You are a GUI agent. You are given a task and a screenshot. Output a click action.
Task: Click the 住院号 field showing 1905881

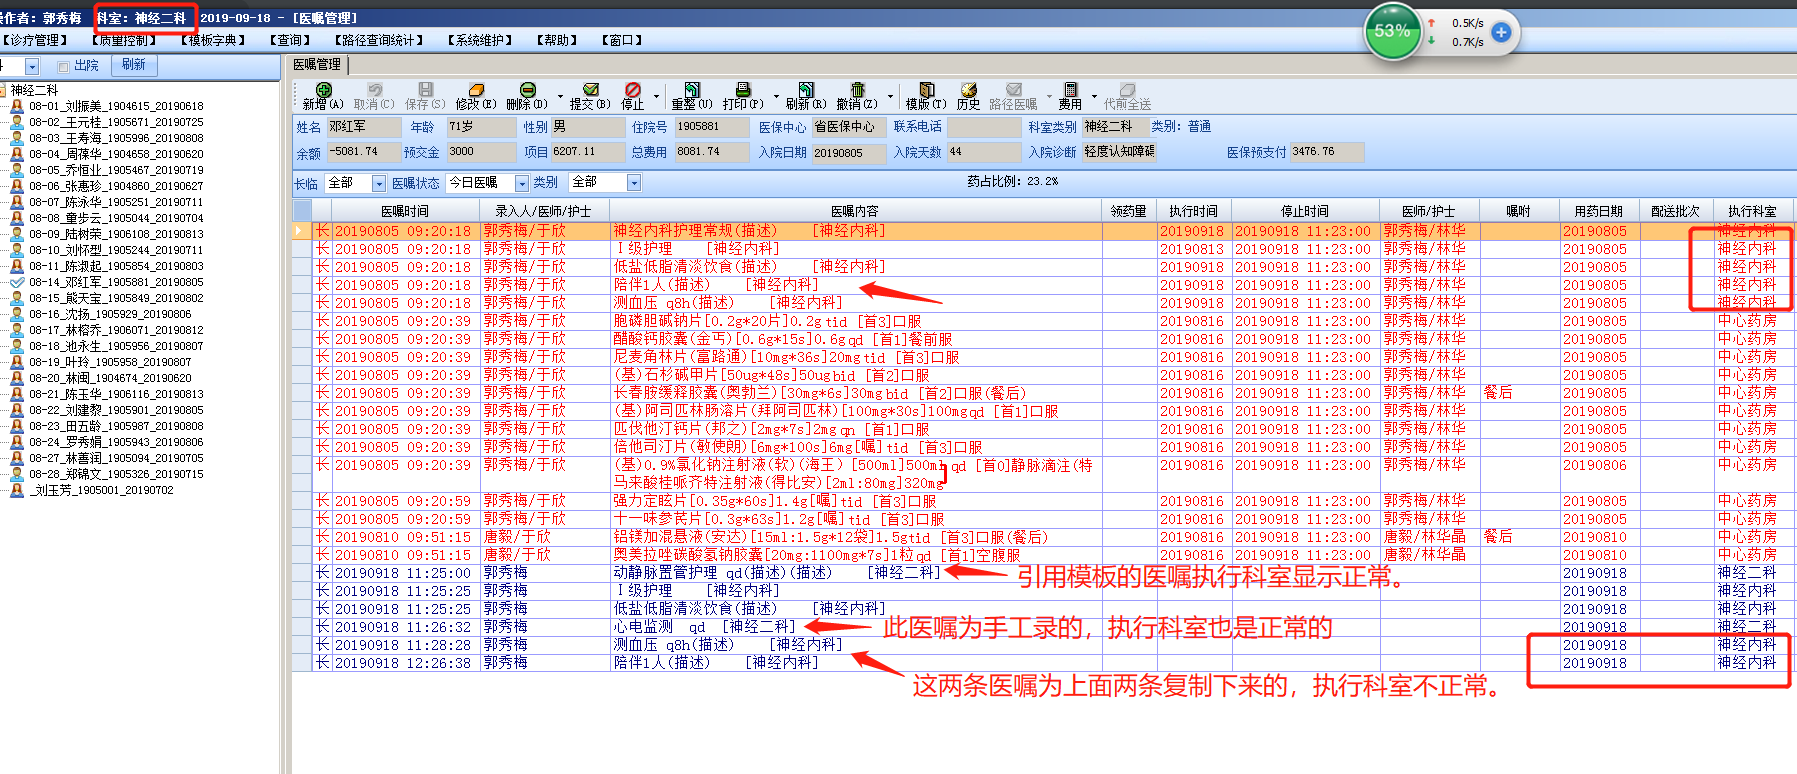[x=711, y=127]
